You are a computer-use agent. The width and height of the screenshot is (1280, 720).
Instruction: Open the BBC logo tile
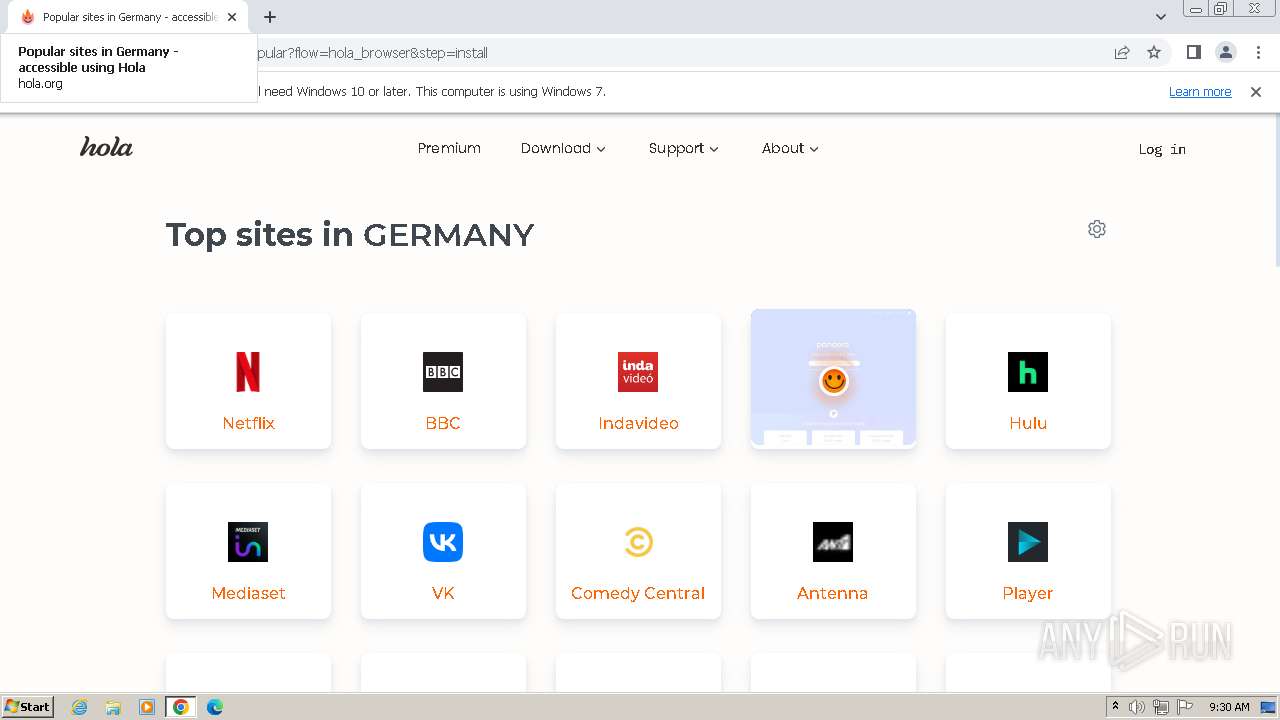point(443,372)
